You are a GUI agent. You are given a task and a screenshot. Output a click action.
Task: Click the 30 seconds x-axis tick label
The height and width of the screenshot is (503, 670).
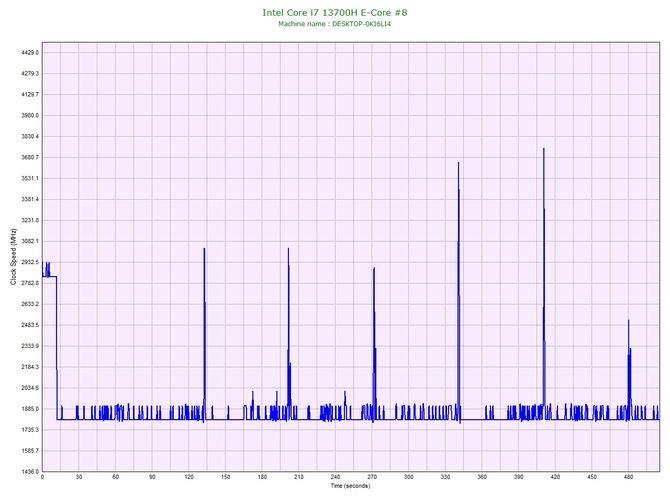pos(79,477)
